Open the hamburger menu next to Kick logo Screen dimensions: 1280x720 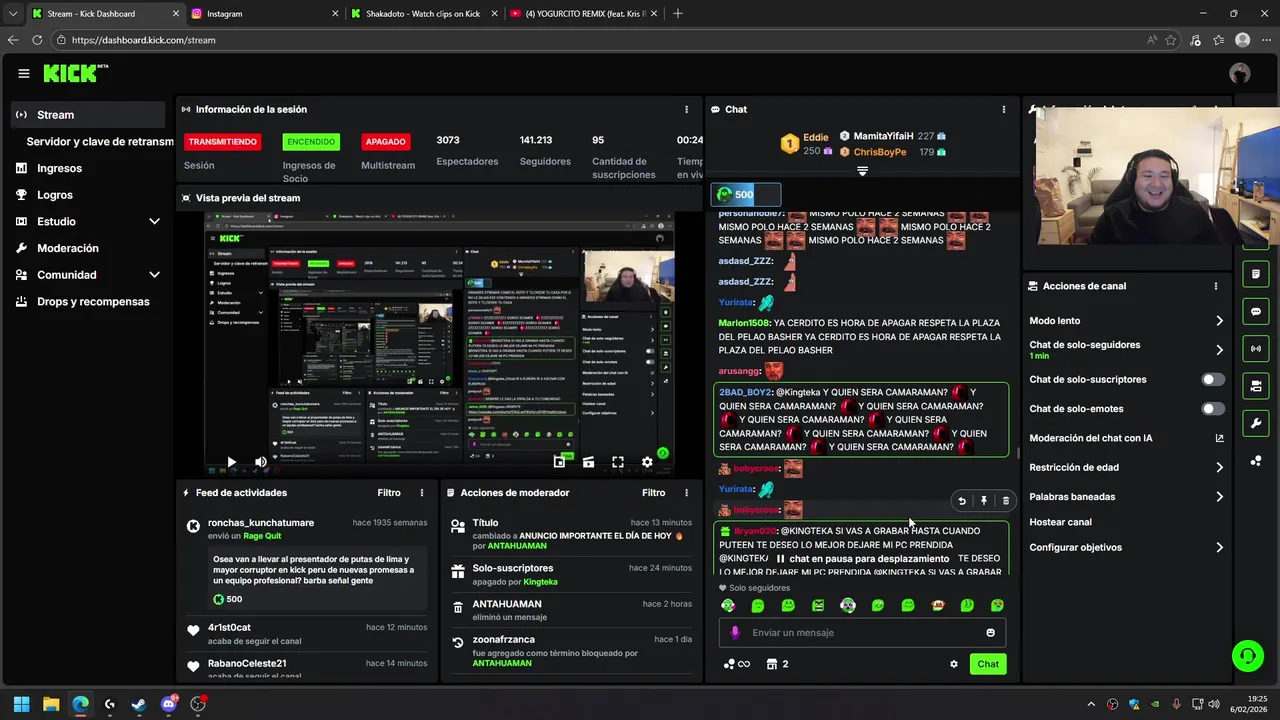point(23,73)
